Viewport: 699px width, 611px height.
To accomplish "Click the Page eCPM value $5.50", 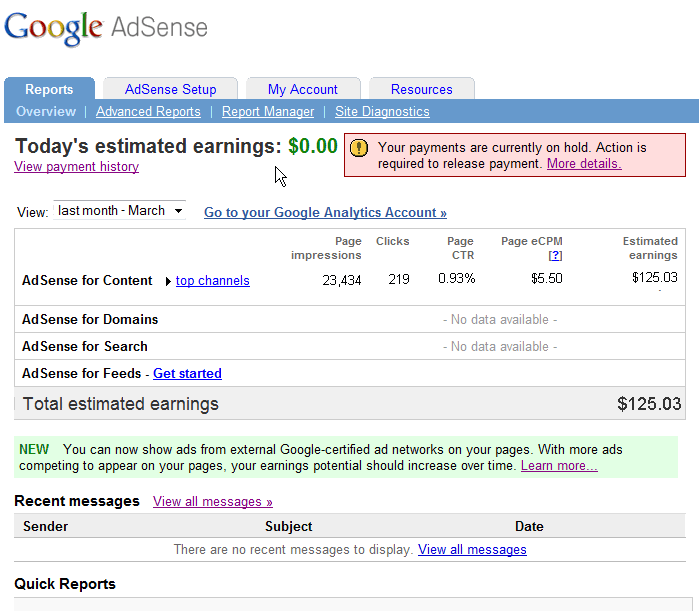I will tap(547, 279).
